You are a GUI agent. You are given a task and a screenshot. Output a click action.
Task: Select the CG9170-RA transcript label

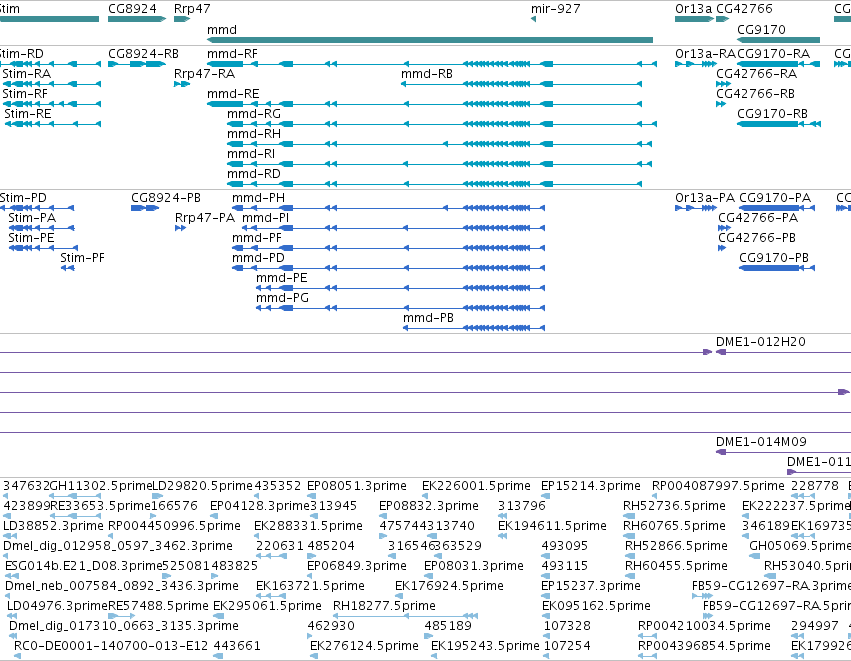pos(773,54)
